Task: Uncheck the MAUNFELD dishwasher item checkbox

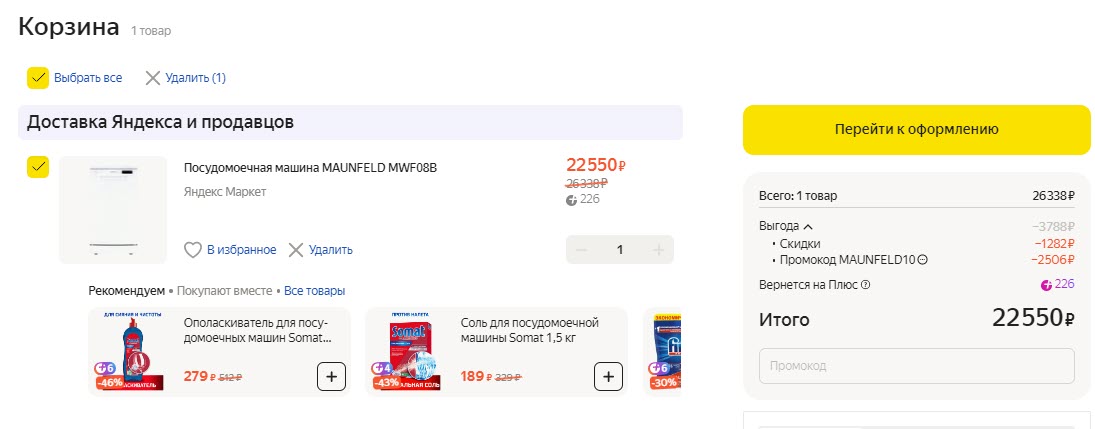Action: tap(38, 167)
